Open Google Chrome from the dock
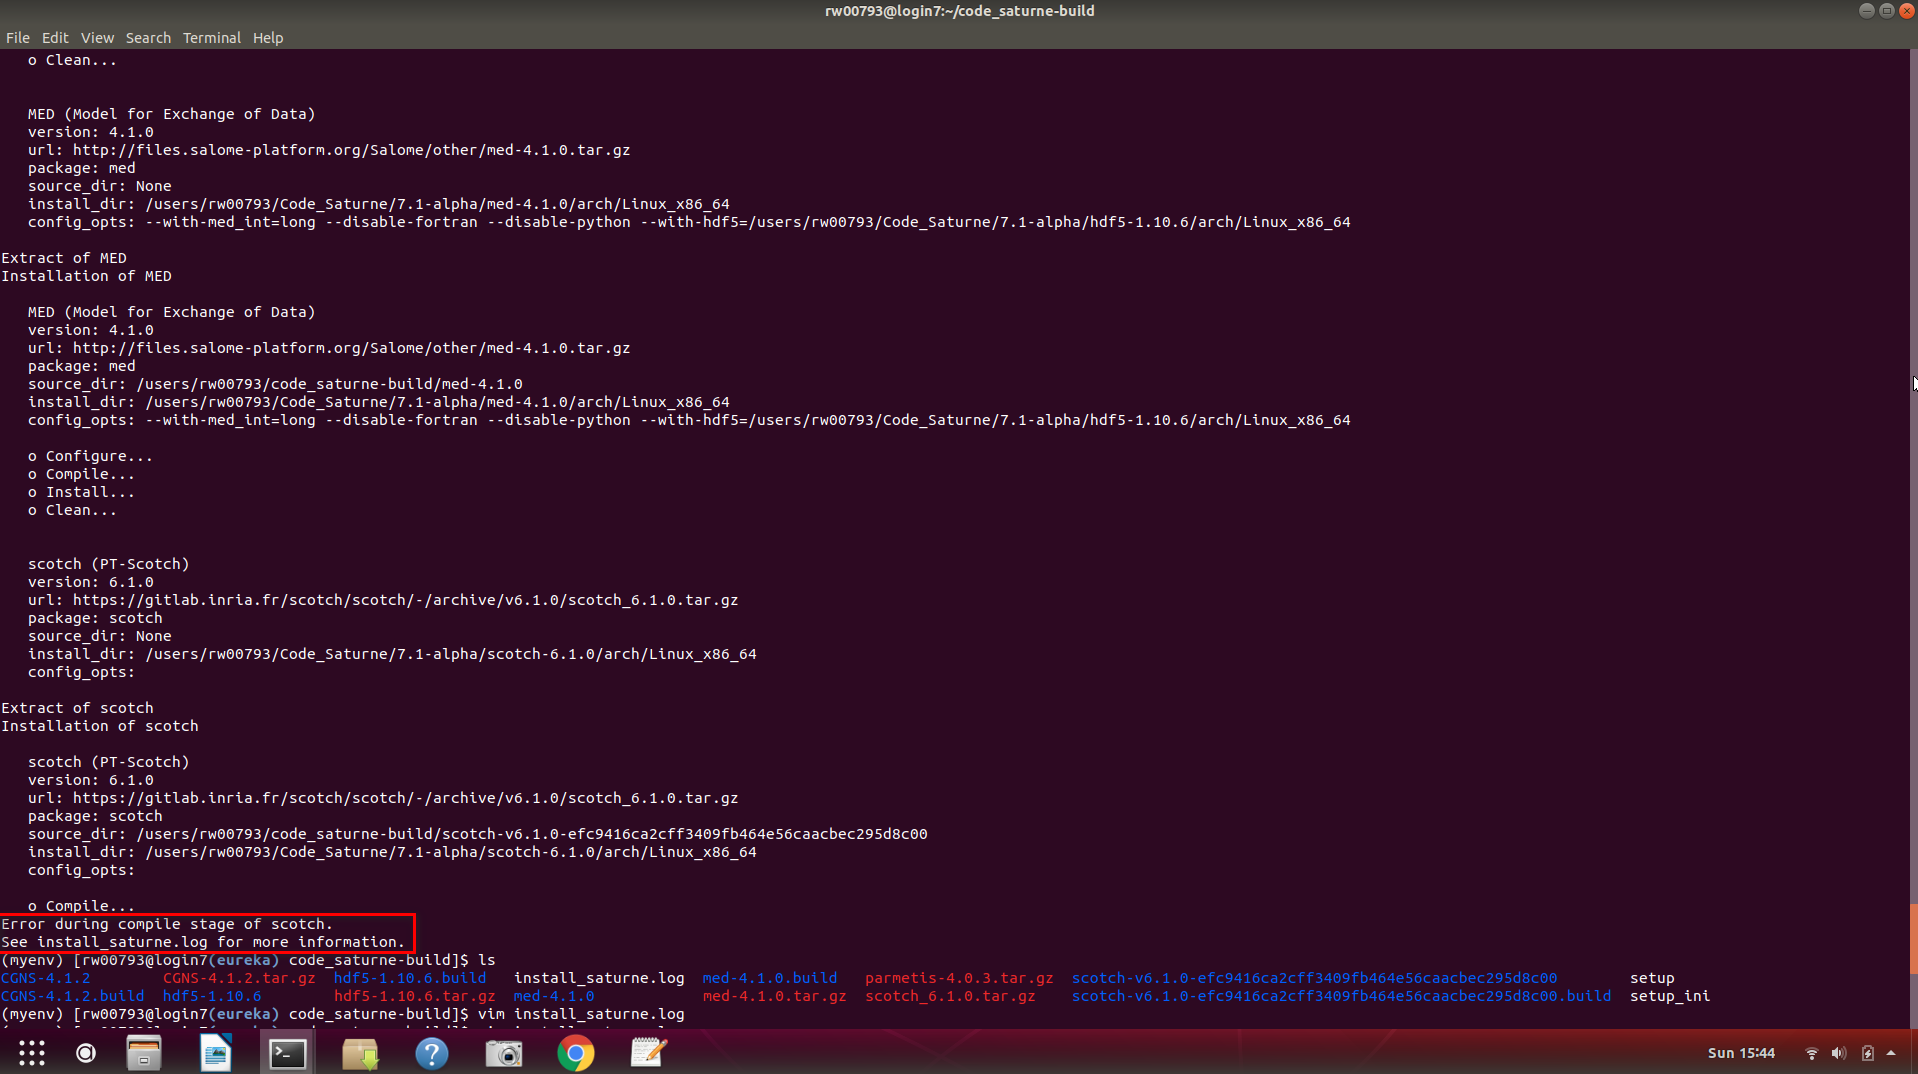 (576, 1053)
